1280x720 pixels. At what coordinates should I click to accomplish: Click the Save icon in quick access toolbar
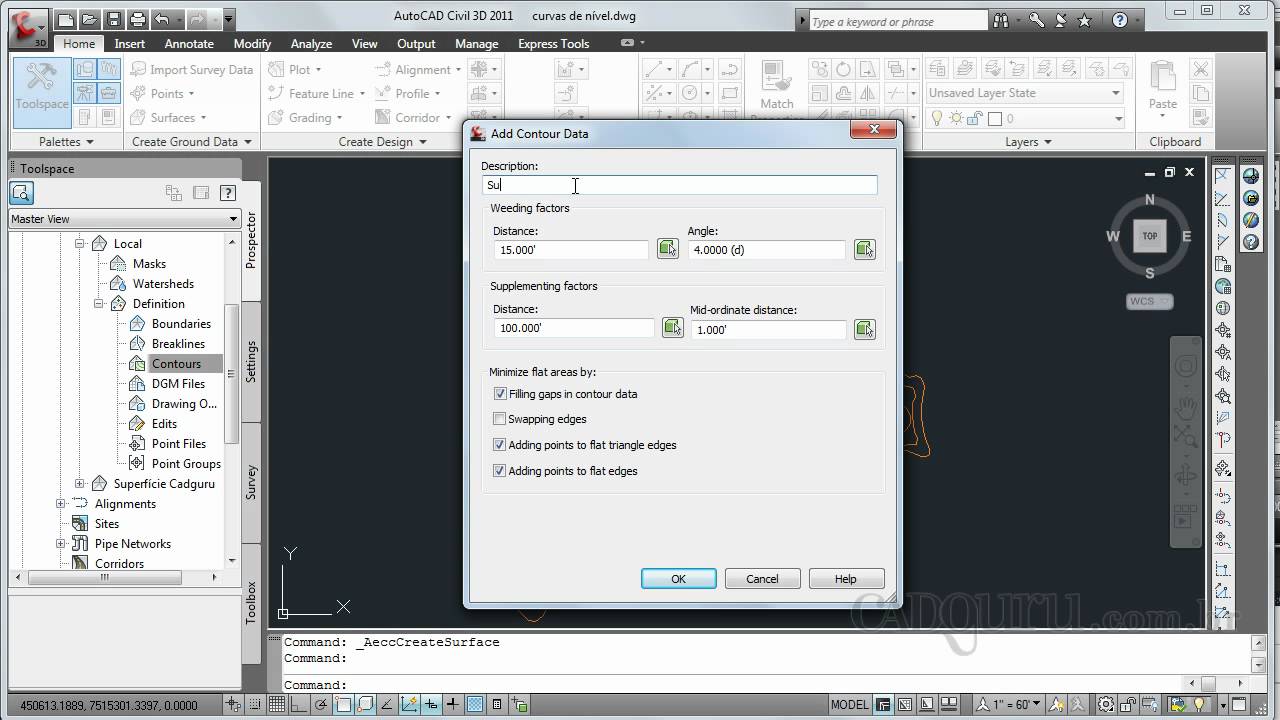point(114,19)
